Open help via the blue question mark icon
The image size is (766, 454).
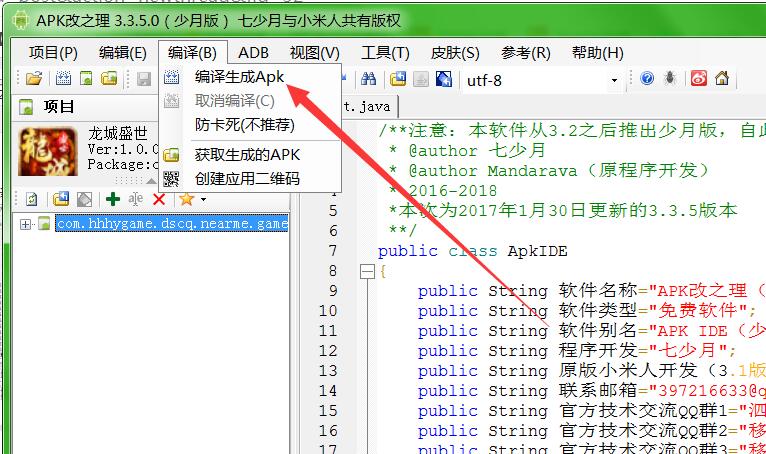click(647, 80)
